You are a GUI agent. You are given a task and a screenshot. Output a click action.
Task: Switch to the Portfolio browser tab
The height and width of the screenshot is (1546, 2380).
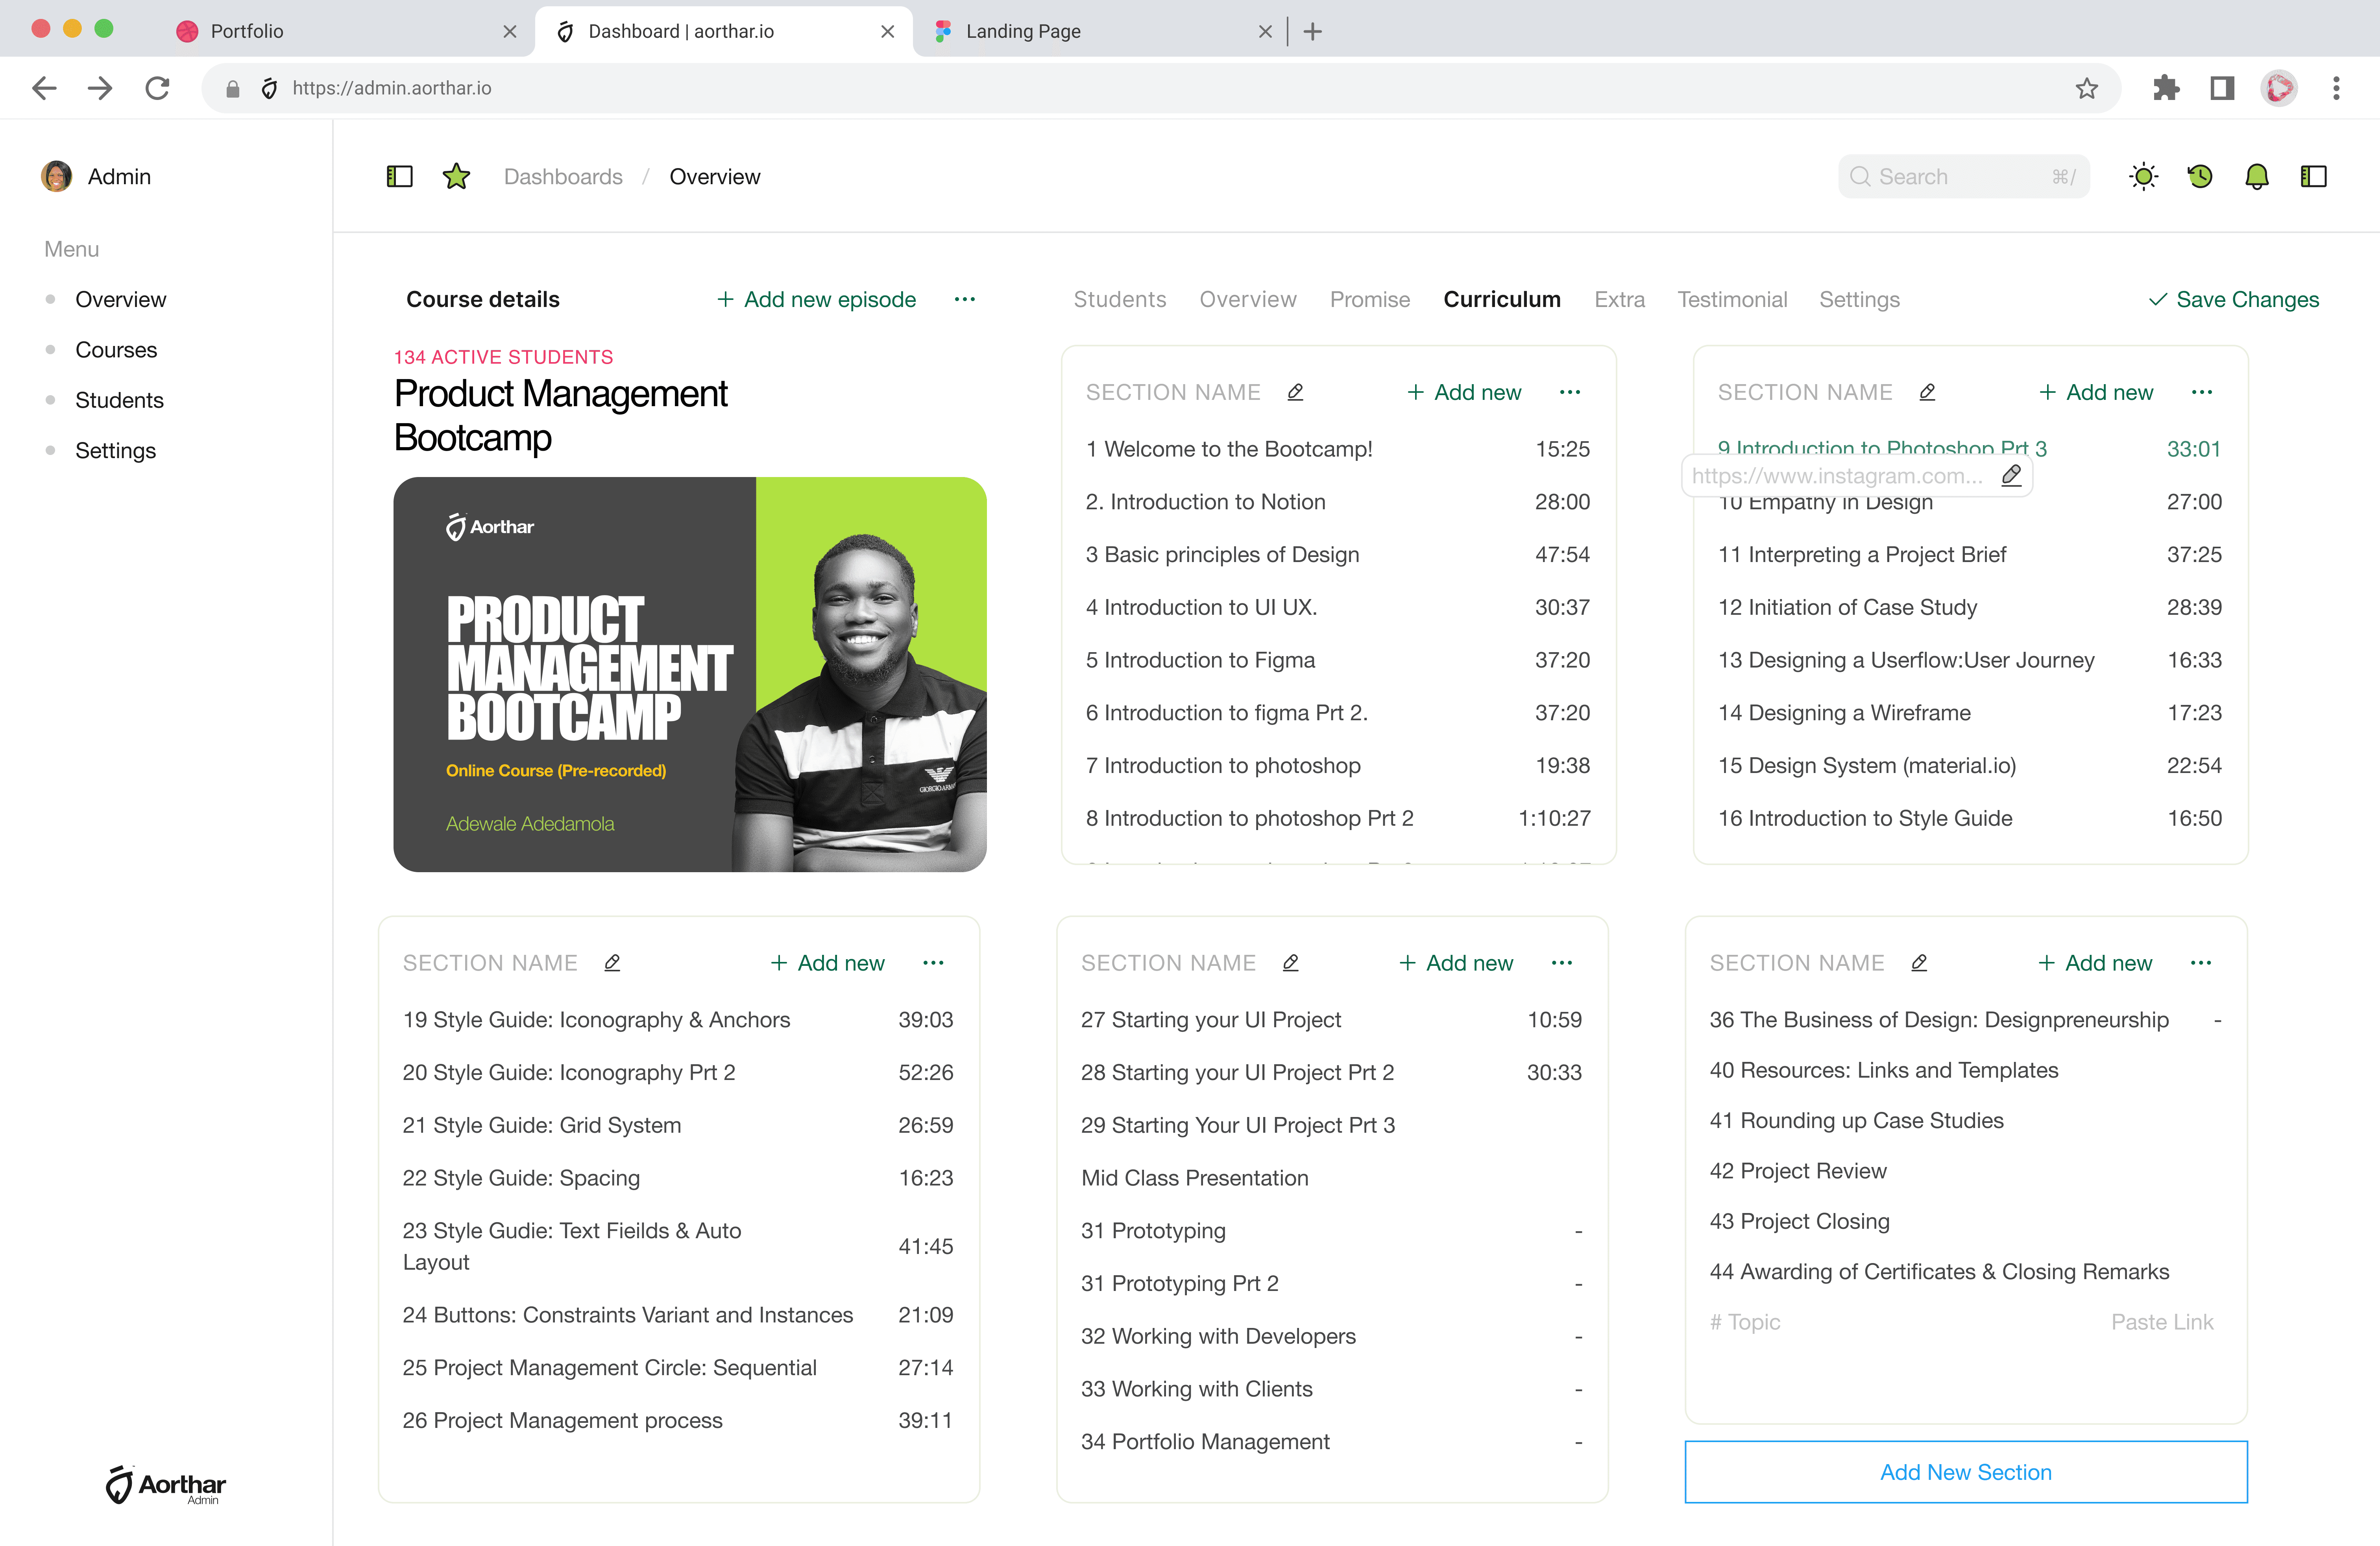pos(346,31)
